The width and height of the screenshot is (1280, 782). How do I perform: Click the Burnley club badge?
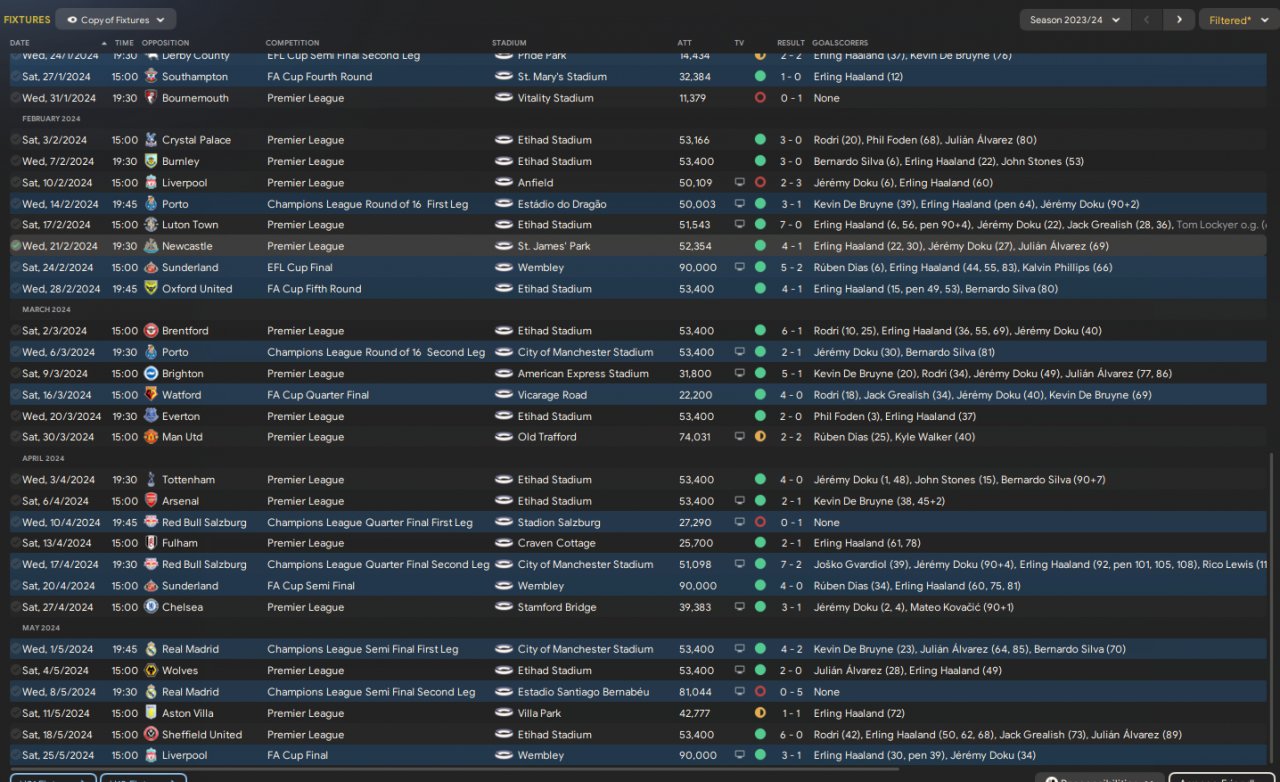coord(151,161)
